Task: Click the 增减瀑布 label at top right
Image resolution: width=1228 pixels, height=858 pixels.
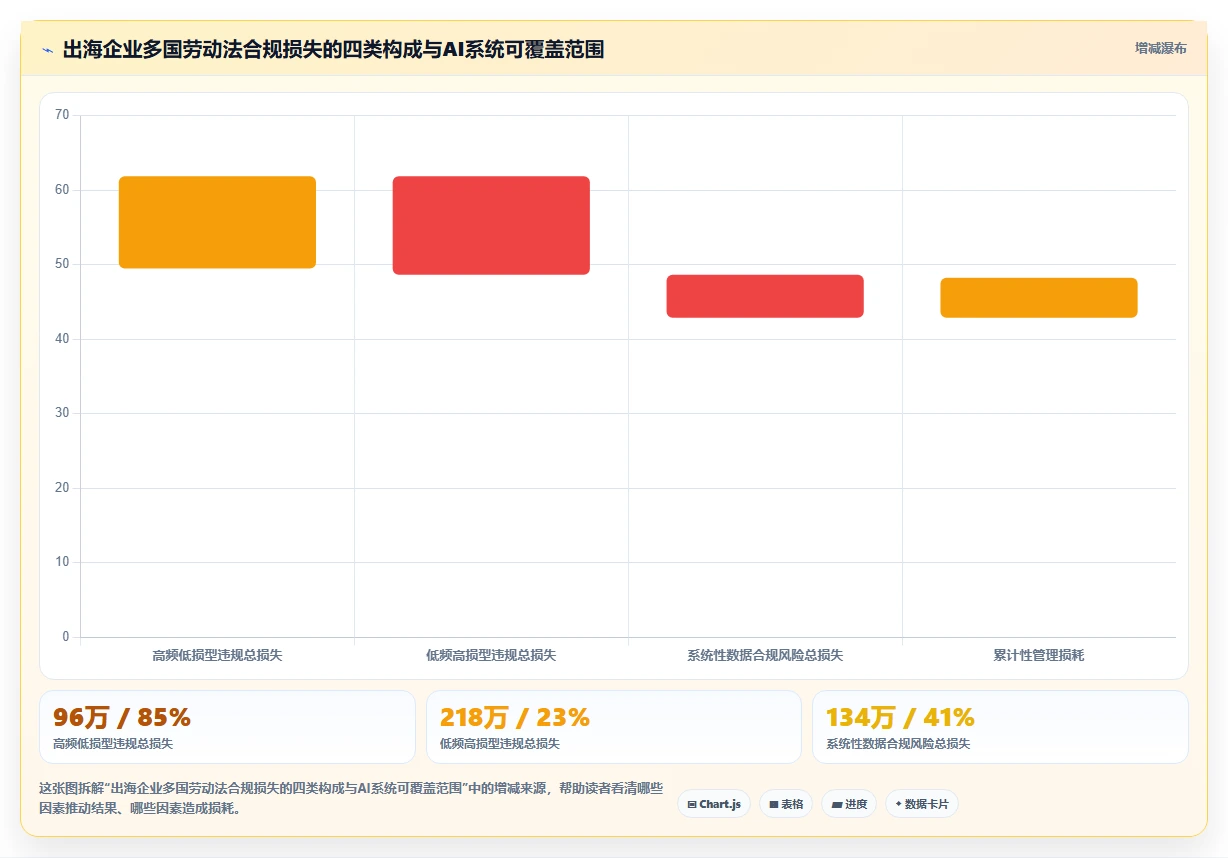Action: (1160, 48)
